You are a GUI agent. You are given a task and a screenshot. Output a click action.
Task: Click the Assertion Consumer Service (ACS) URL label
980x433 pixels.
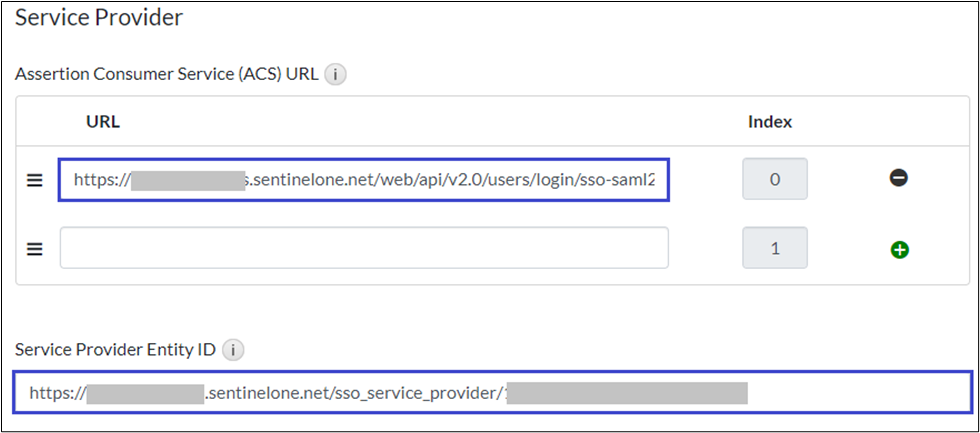pos(168,74)
